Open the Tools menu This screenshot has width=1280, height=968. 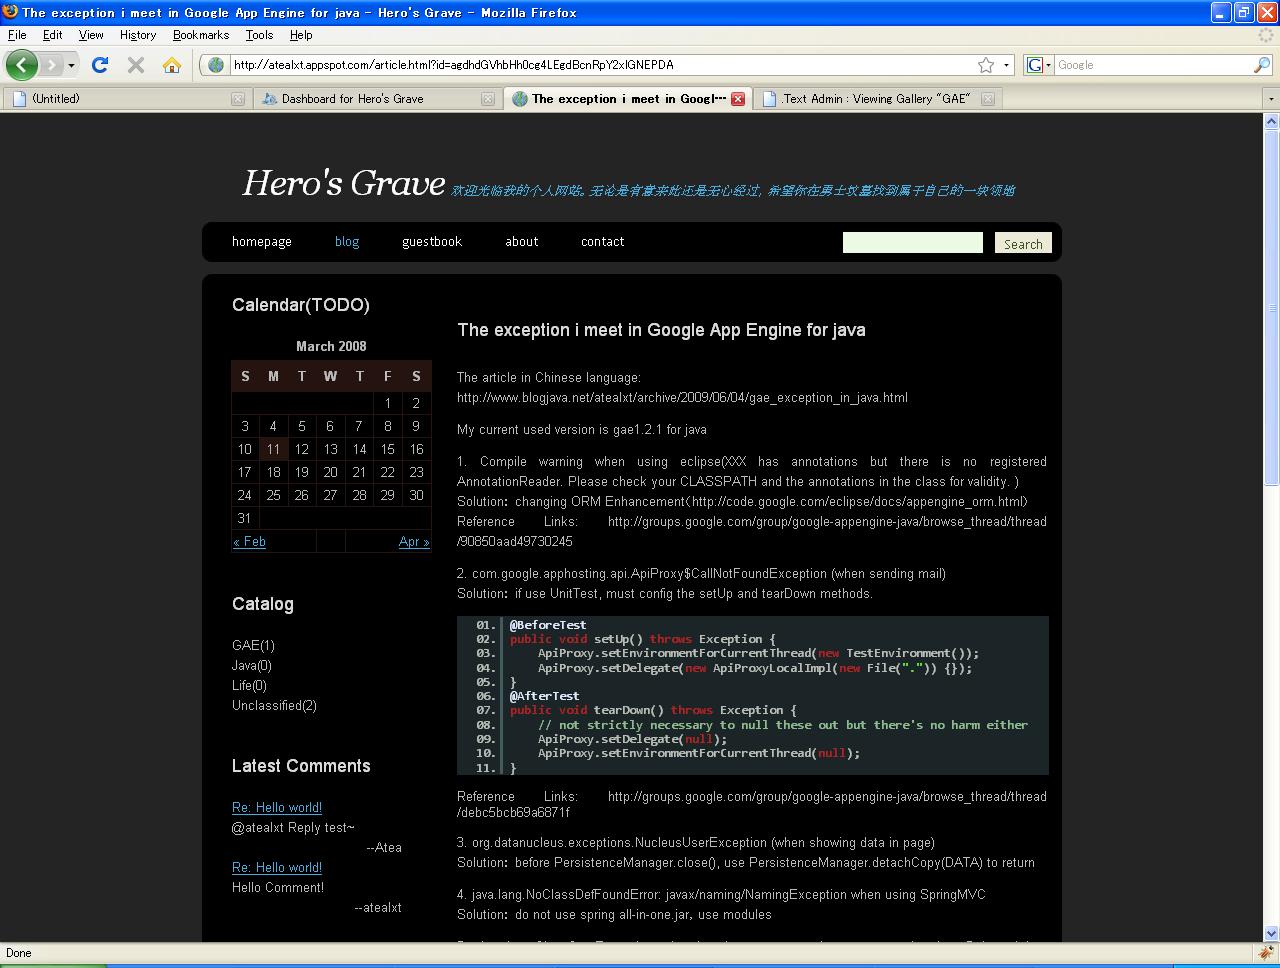[x=259, y=35]
